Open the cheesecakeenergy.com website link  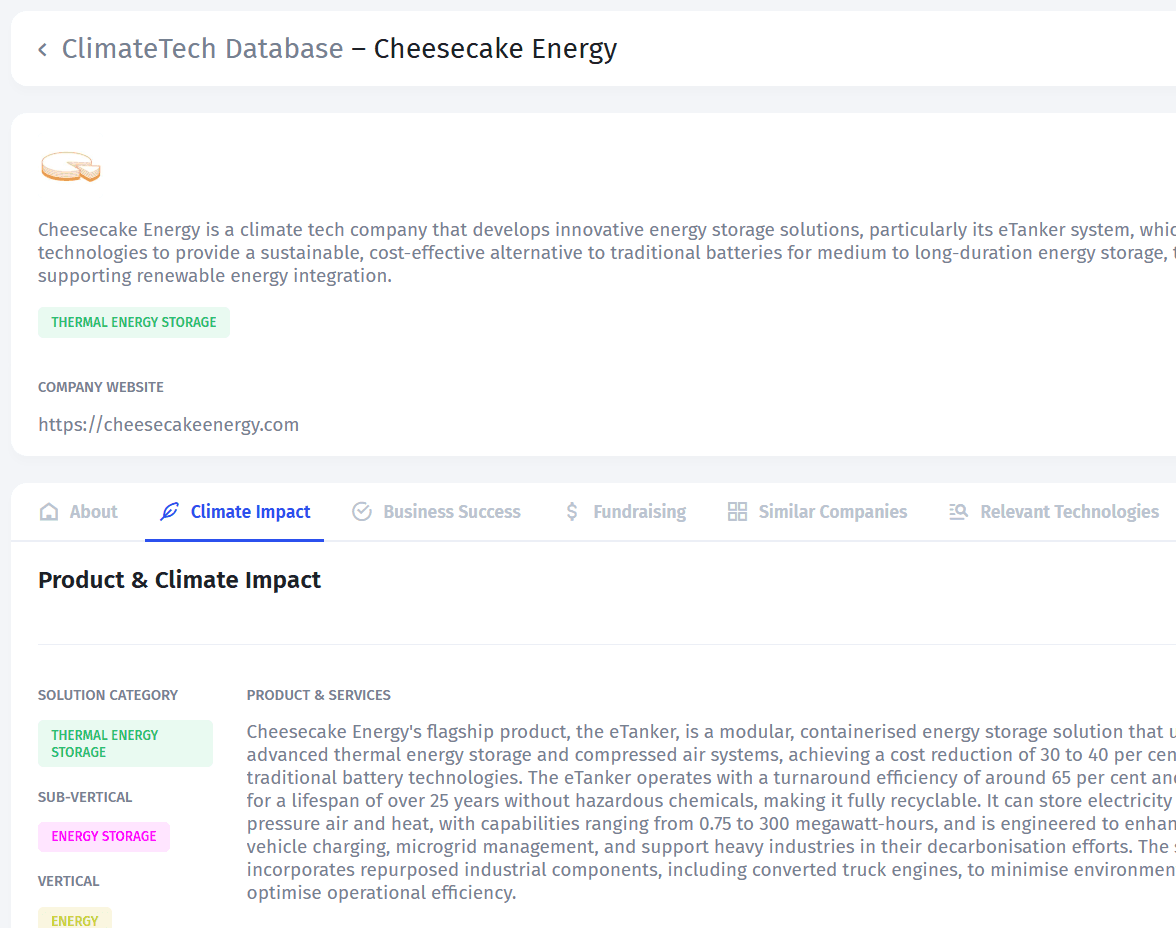point(169,425)
